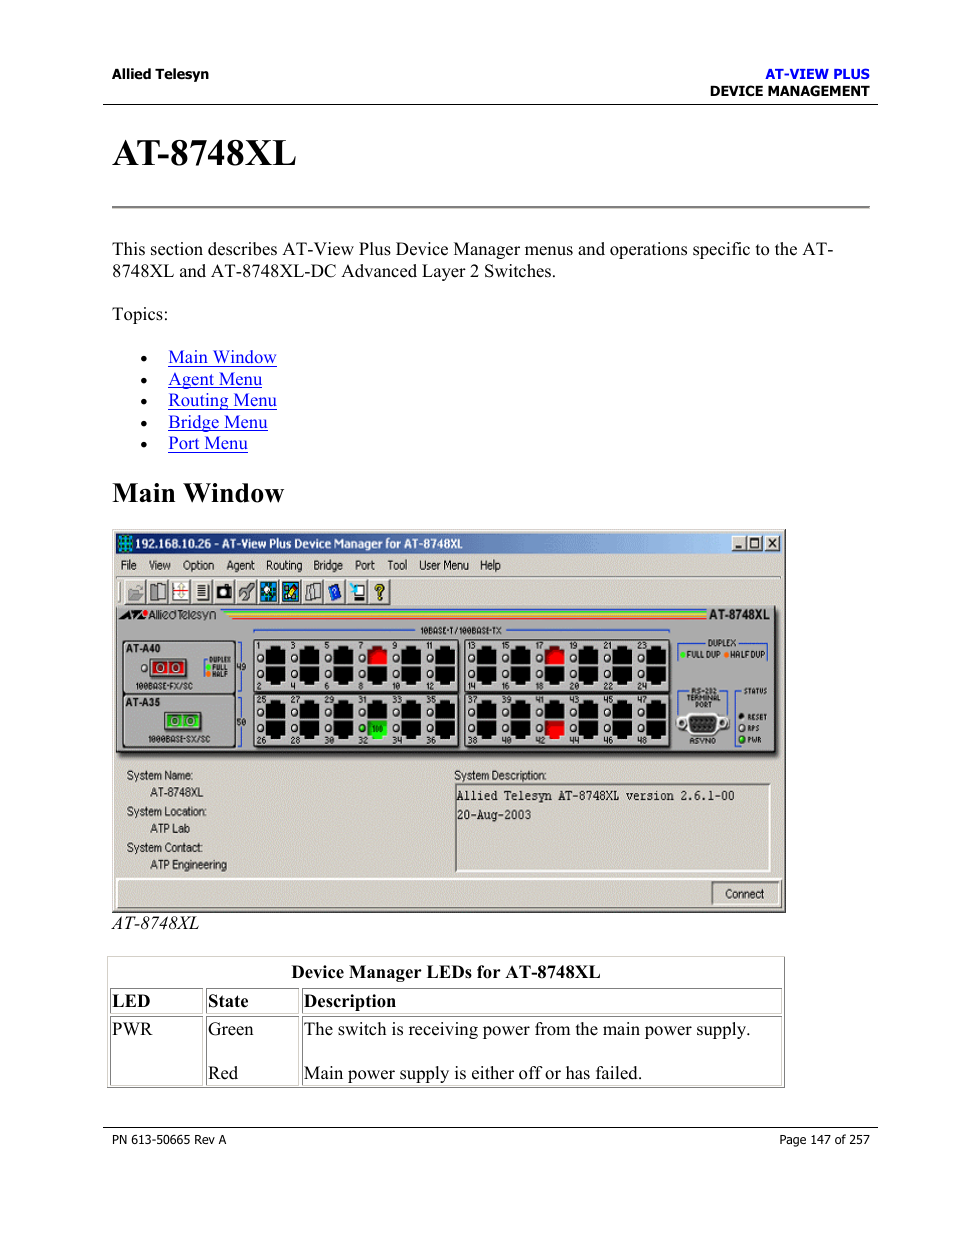
Task: Click the red graph chart toolbar icon
Action: click(x=180, y=592)
